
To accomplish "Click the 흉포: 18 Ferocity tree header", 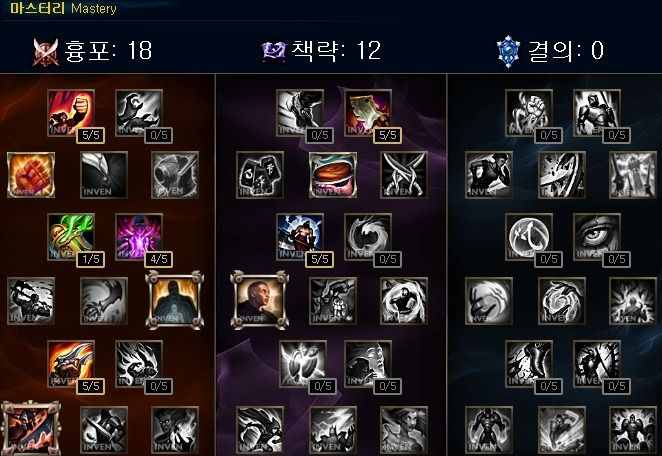I will (x=92, y=51).
